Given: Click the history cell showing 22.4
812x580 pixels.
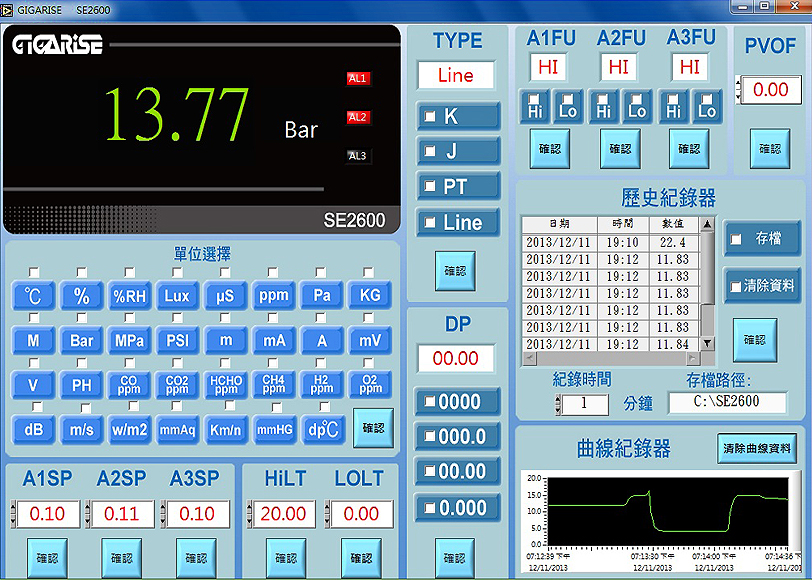Looking at the screenshot, I should click(x=673, y=242).
